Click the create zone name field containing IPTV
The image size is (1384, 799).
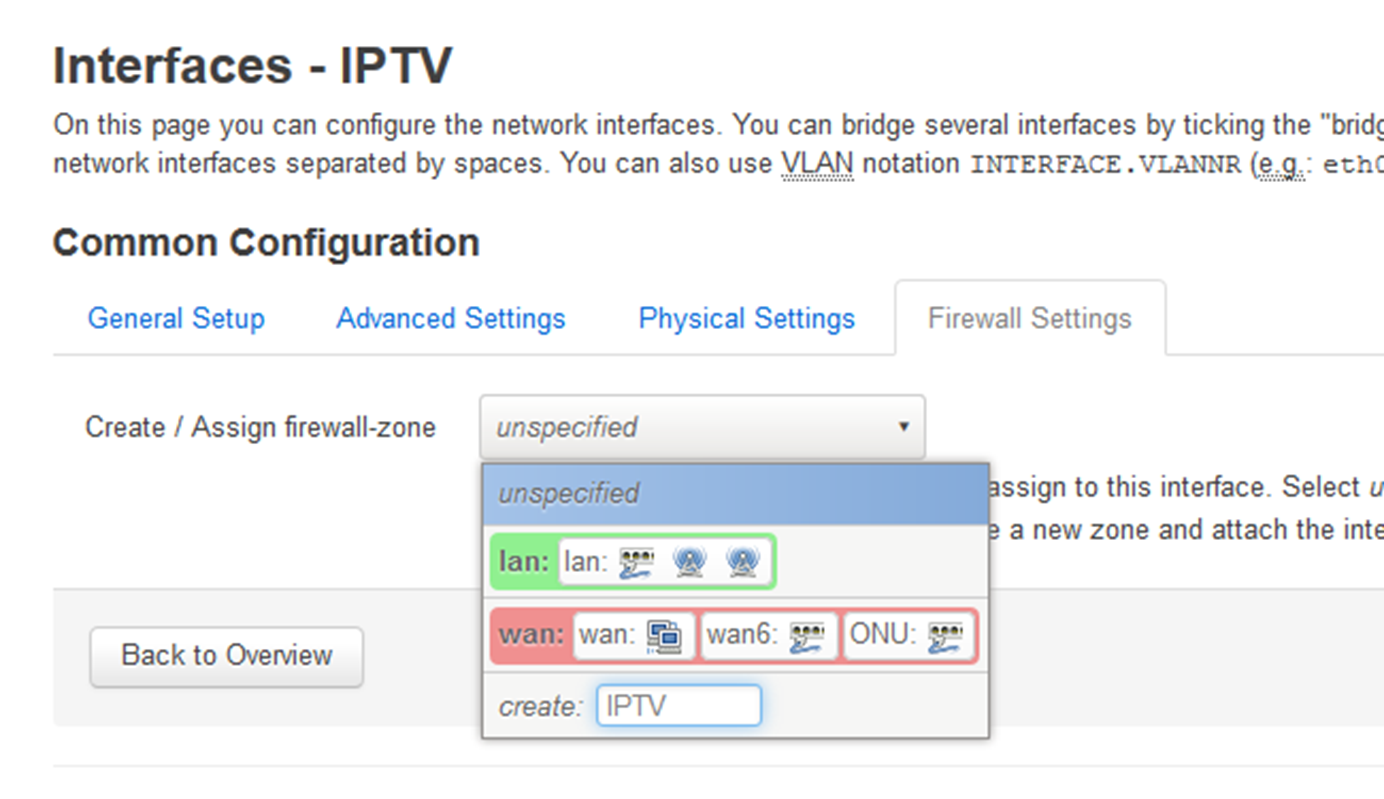point(678,706)
